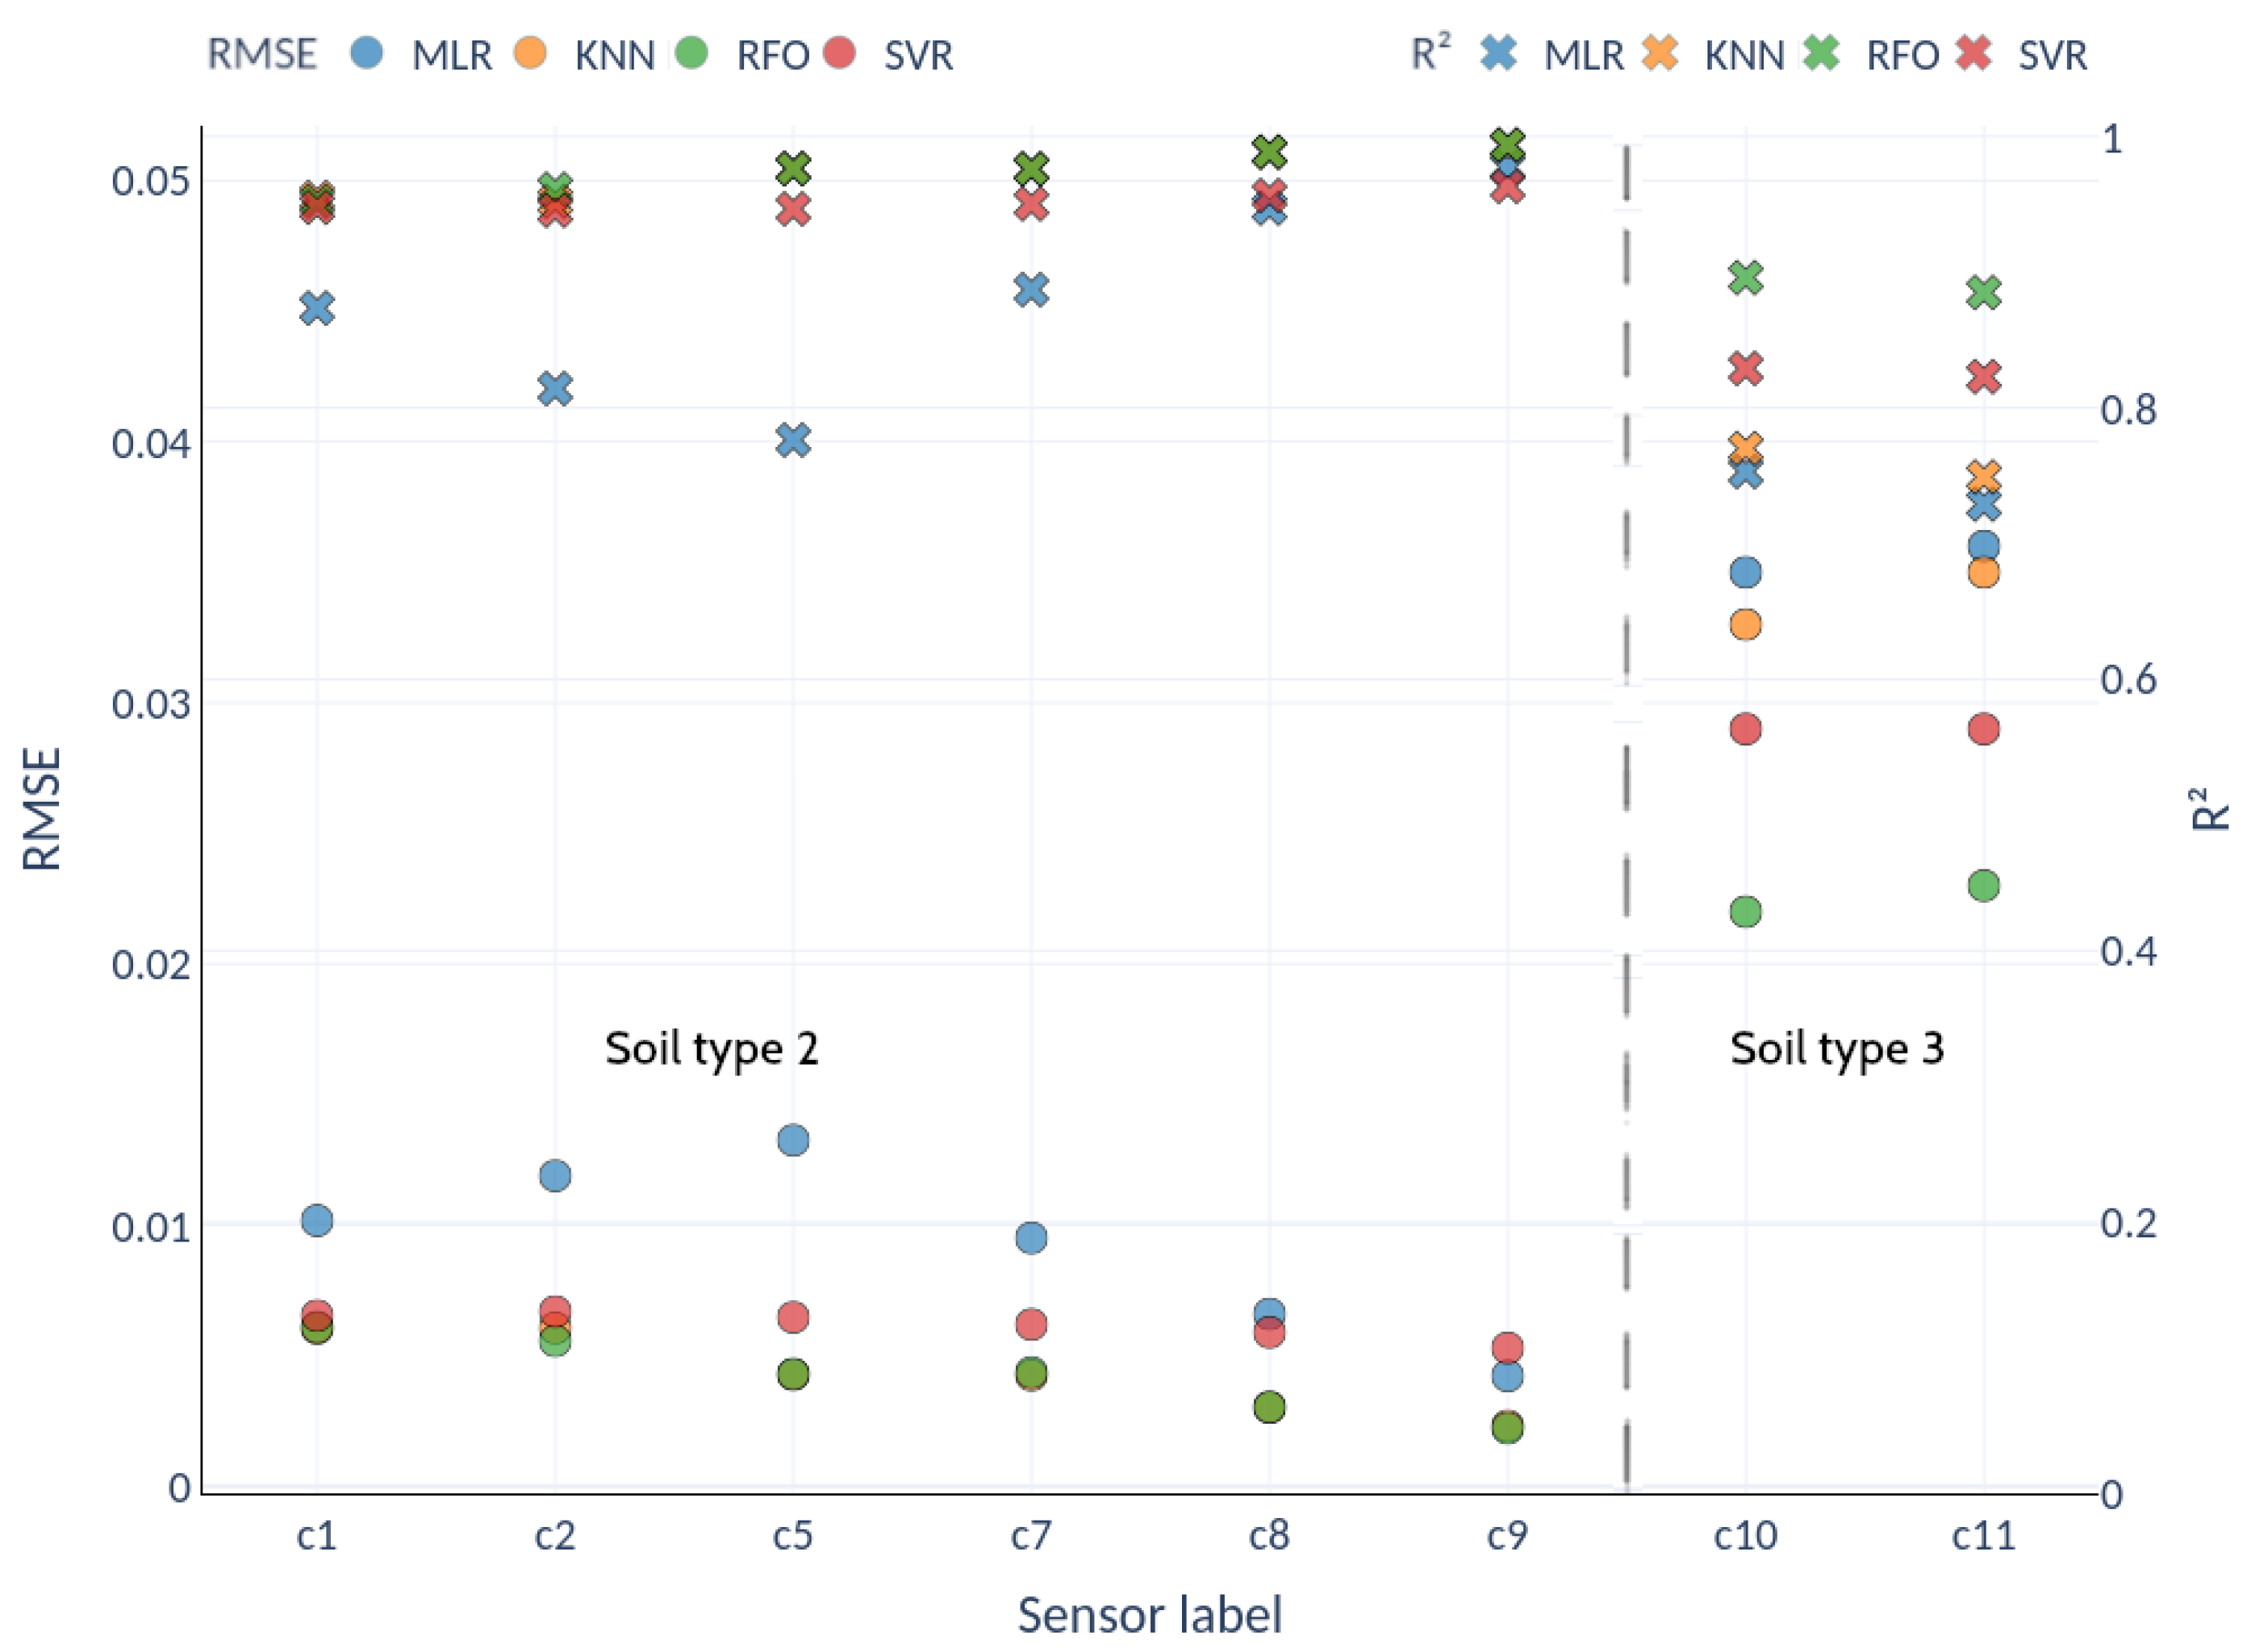This screenshot has width=2251, height=1652.
Task: Hide the KNN series via its R² legend label
Action: [x=1744, y=55]
